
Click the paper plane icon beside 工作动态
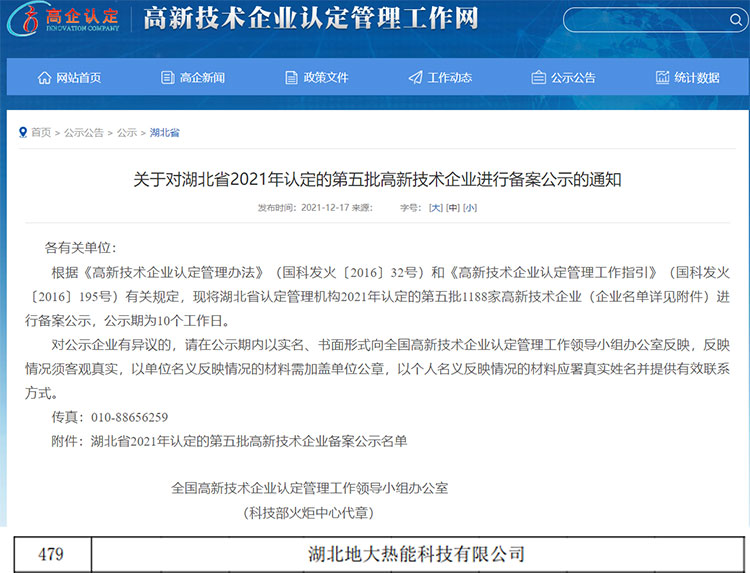[x=415, y=78]
